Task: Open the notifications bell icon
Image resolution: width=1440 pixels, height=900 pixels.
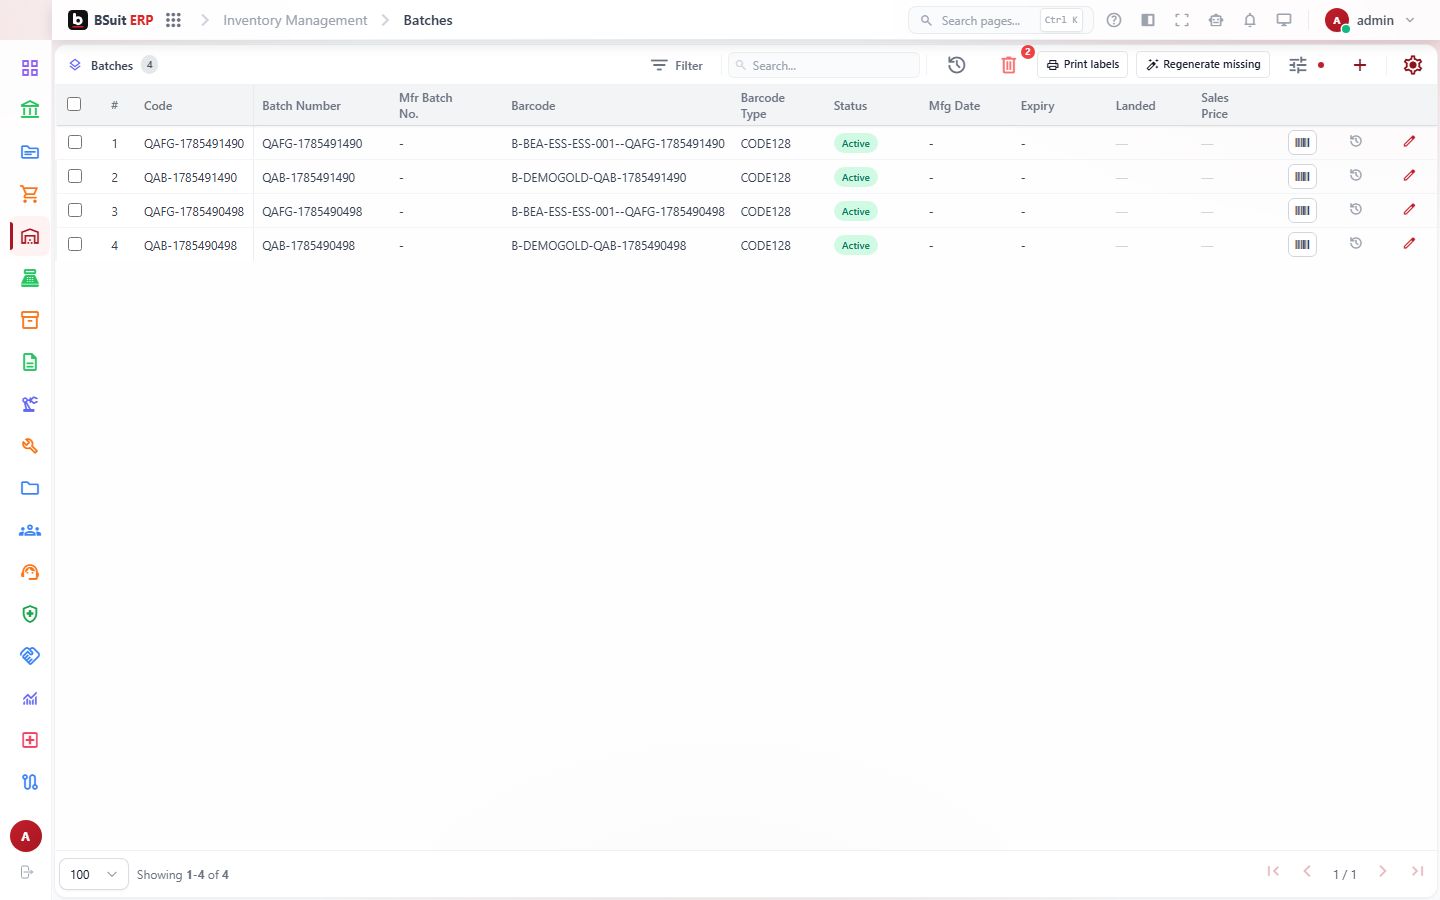Action: 1250,20
